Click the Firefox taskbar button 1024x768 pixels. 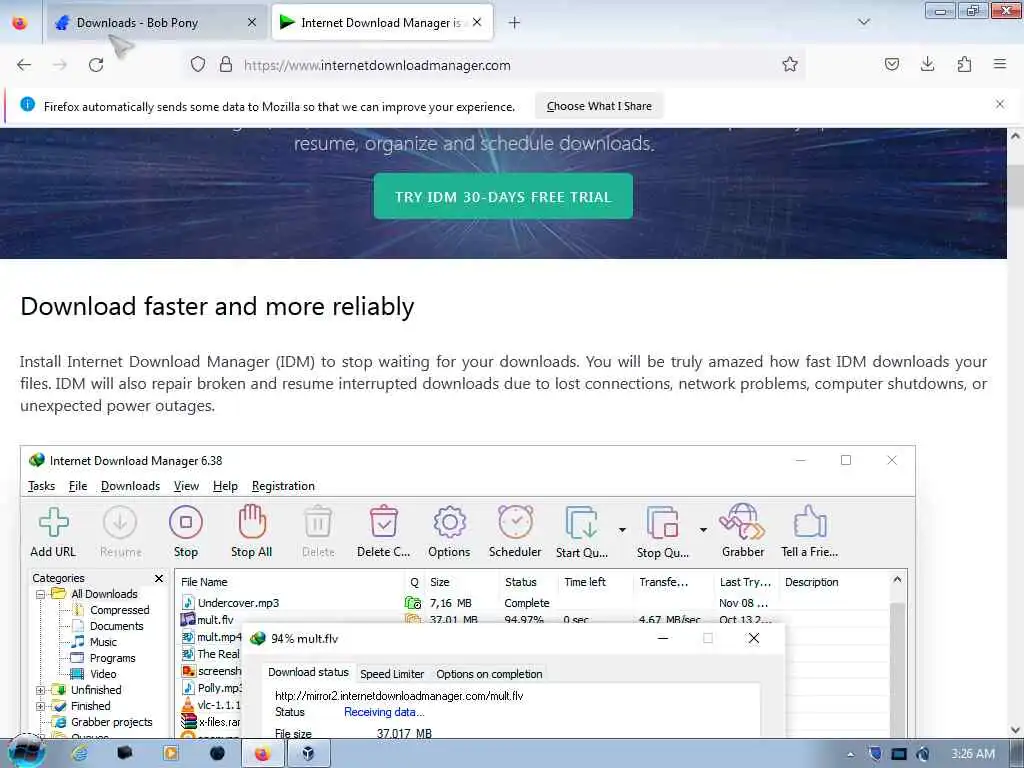click(263, 754)
